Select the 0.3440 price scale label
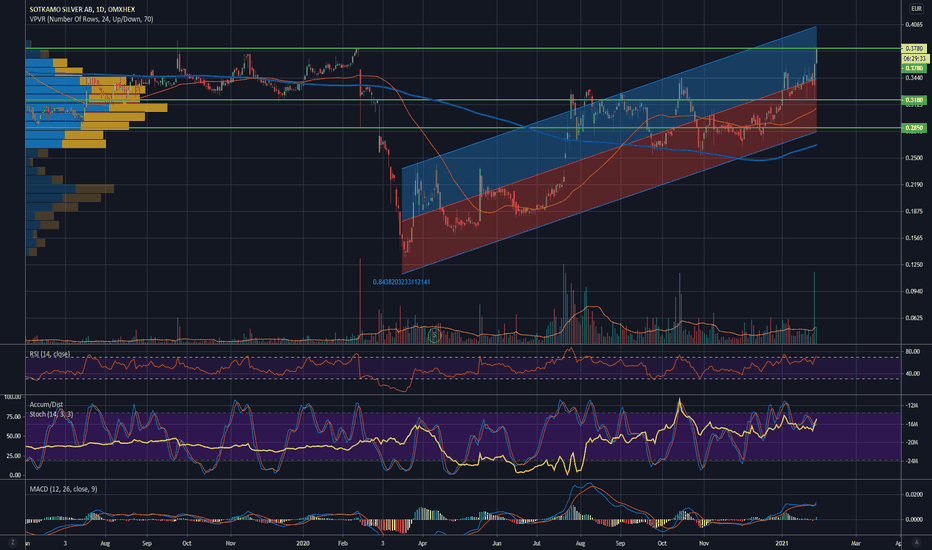Viewport: 932px width, 550px height. click(x=914, y=78)
